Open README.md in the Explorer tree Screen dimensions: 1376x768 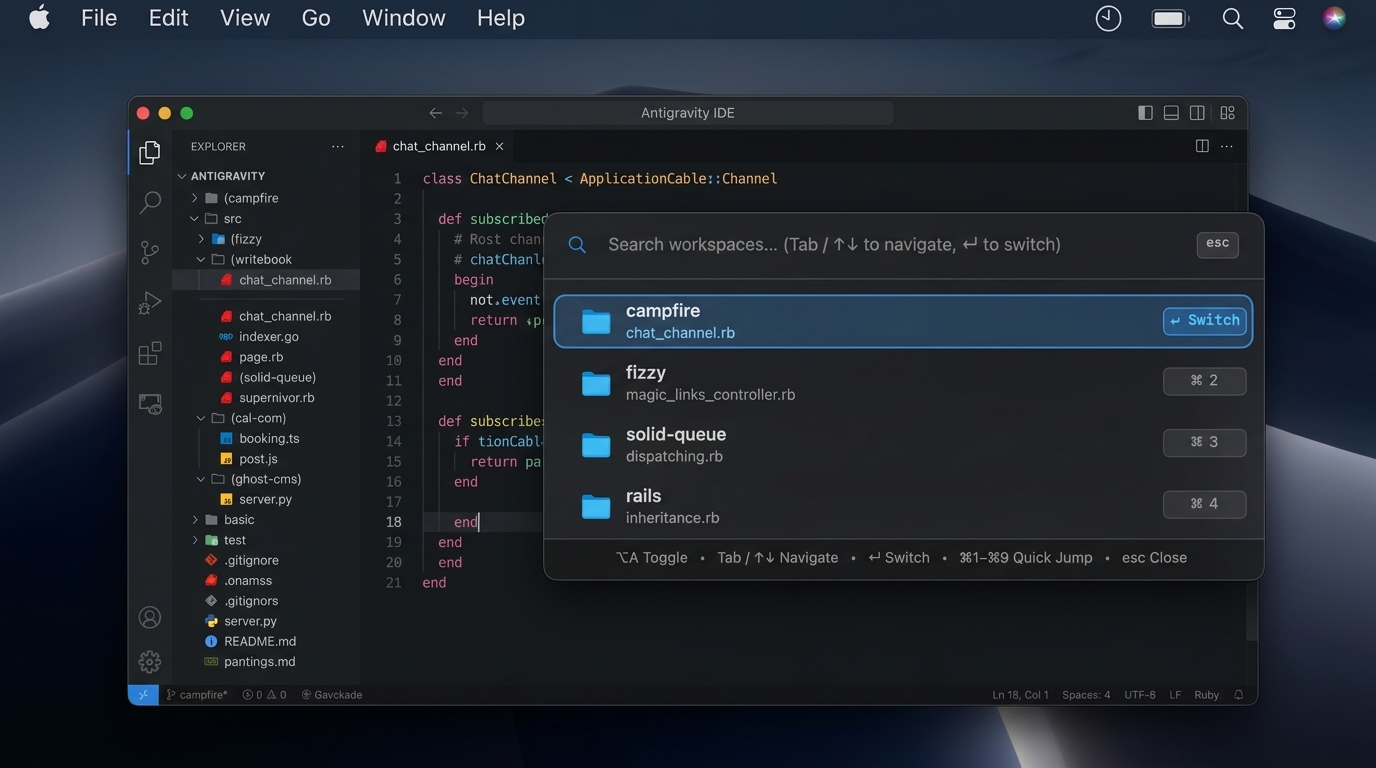[259, 642]
